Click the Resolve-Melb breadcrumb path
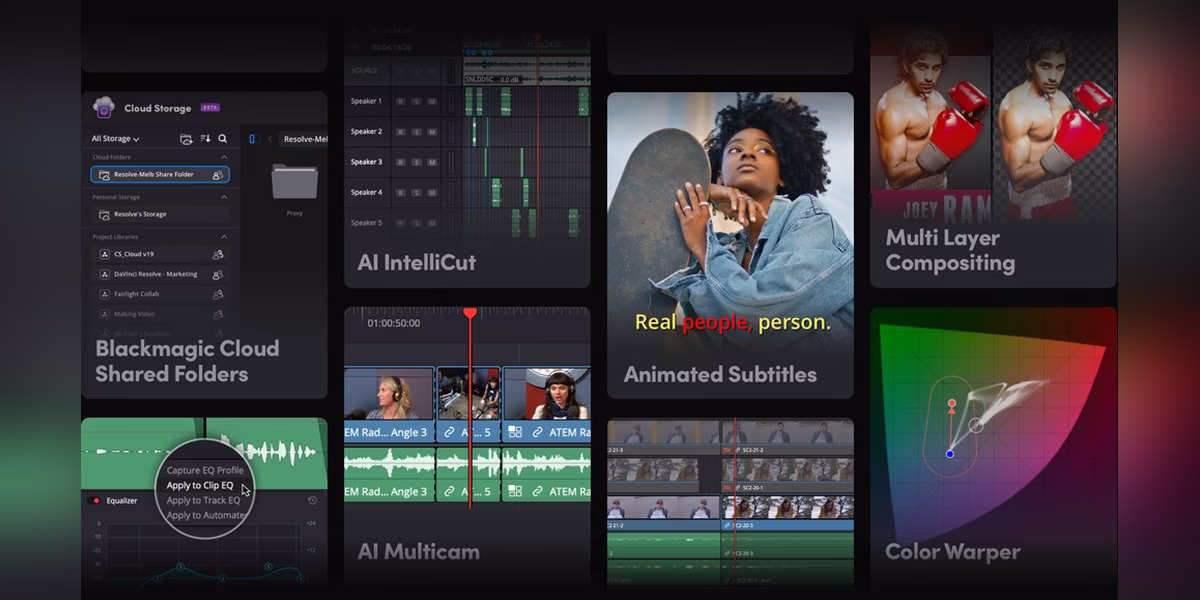 pos(305,139)
